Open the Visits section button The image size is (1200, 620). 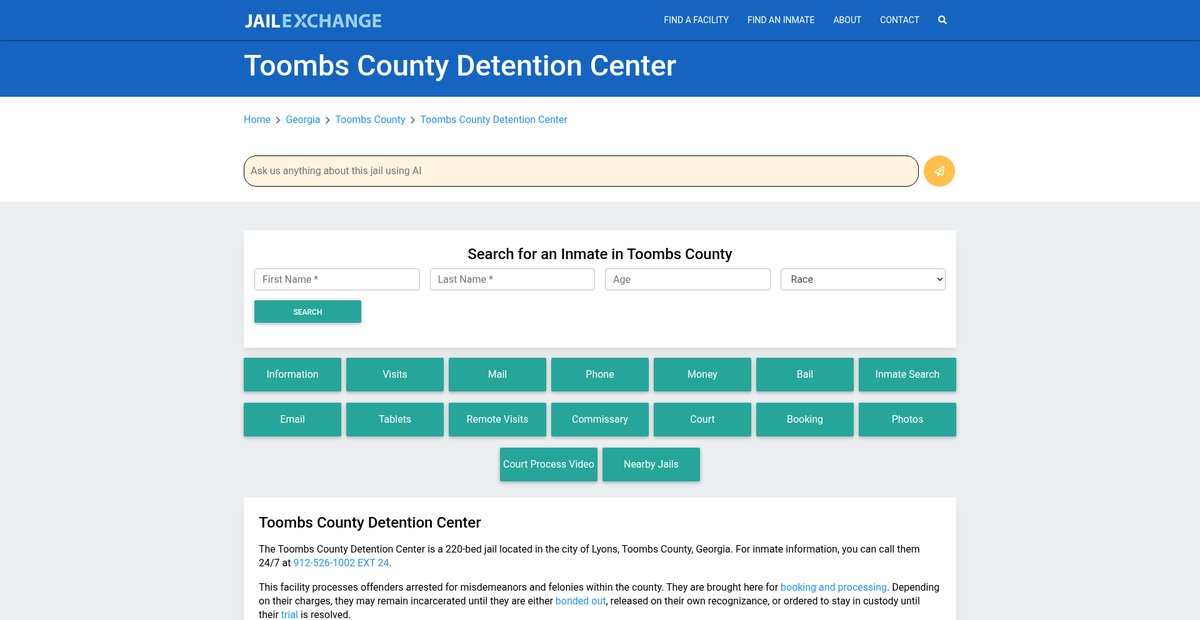[x=395, y=375]
